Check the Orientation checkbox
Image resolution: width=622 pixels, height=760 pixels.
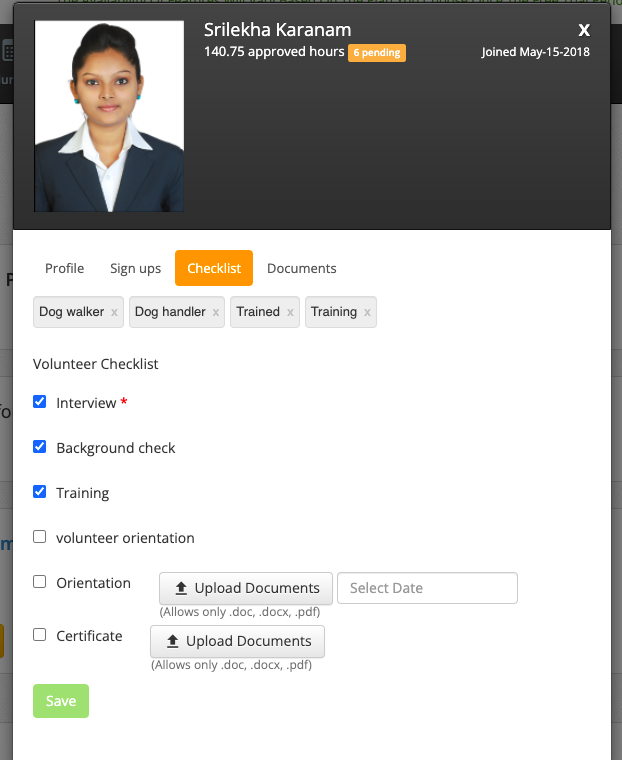coord(40,582)
